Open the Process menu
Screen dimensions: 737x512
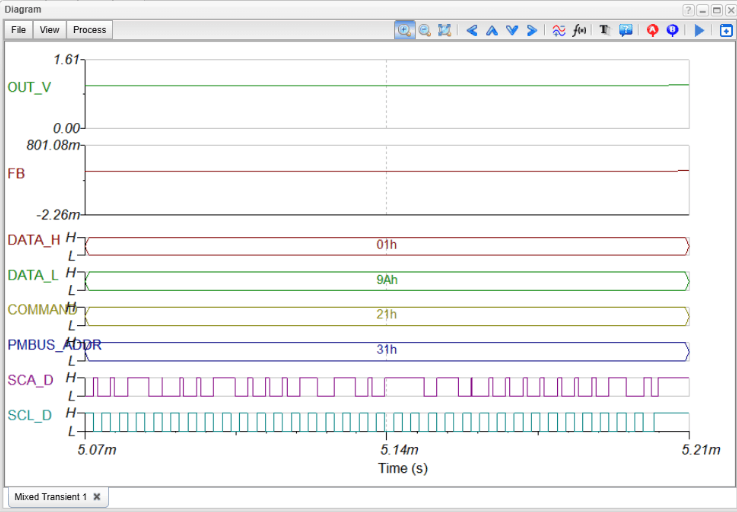coord(89,30)
